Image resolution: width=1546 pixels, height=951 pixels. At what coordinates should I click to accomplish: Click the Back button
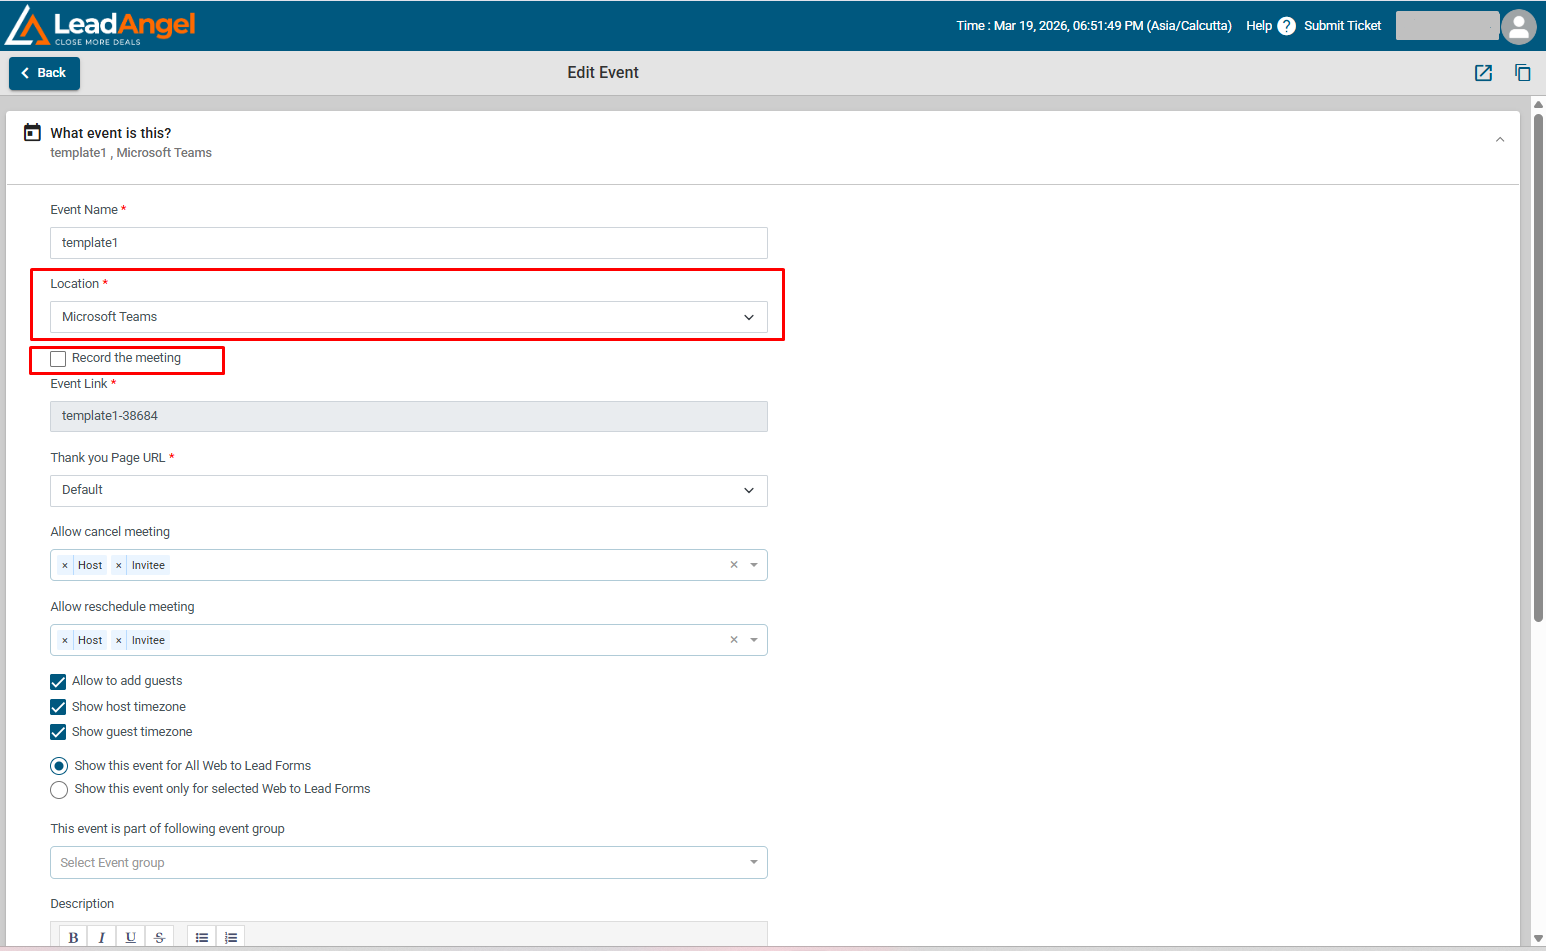[x=44, y=73]
